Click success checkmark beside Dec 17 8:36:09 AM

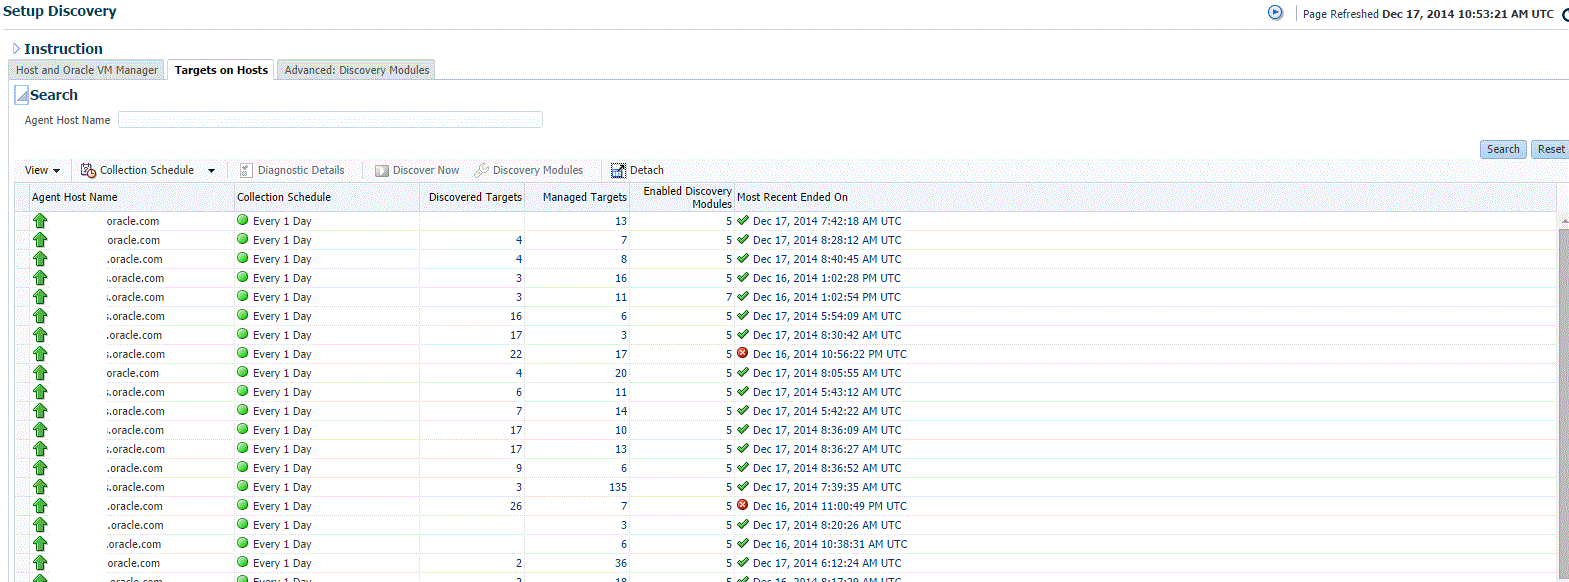pyautogui.click(x=742, y=429)
